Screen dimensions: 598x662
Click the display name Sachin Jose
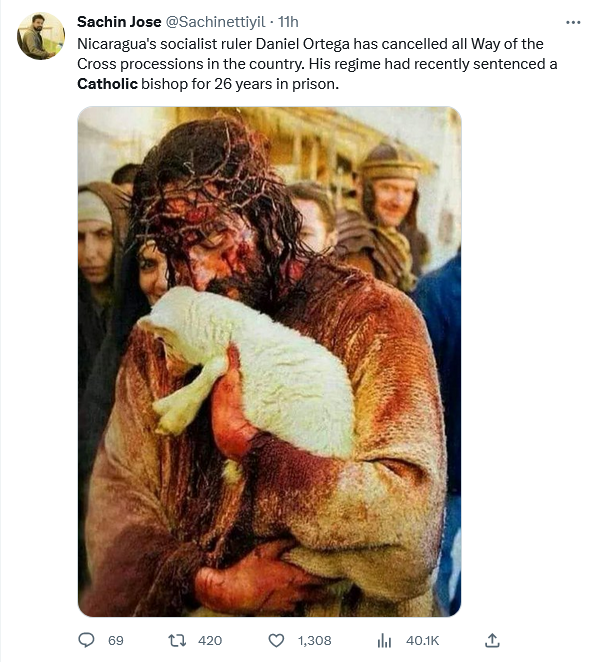click(119, 22)
